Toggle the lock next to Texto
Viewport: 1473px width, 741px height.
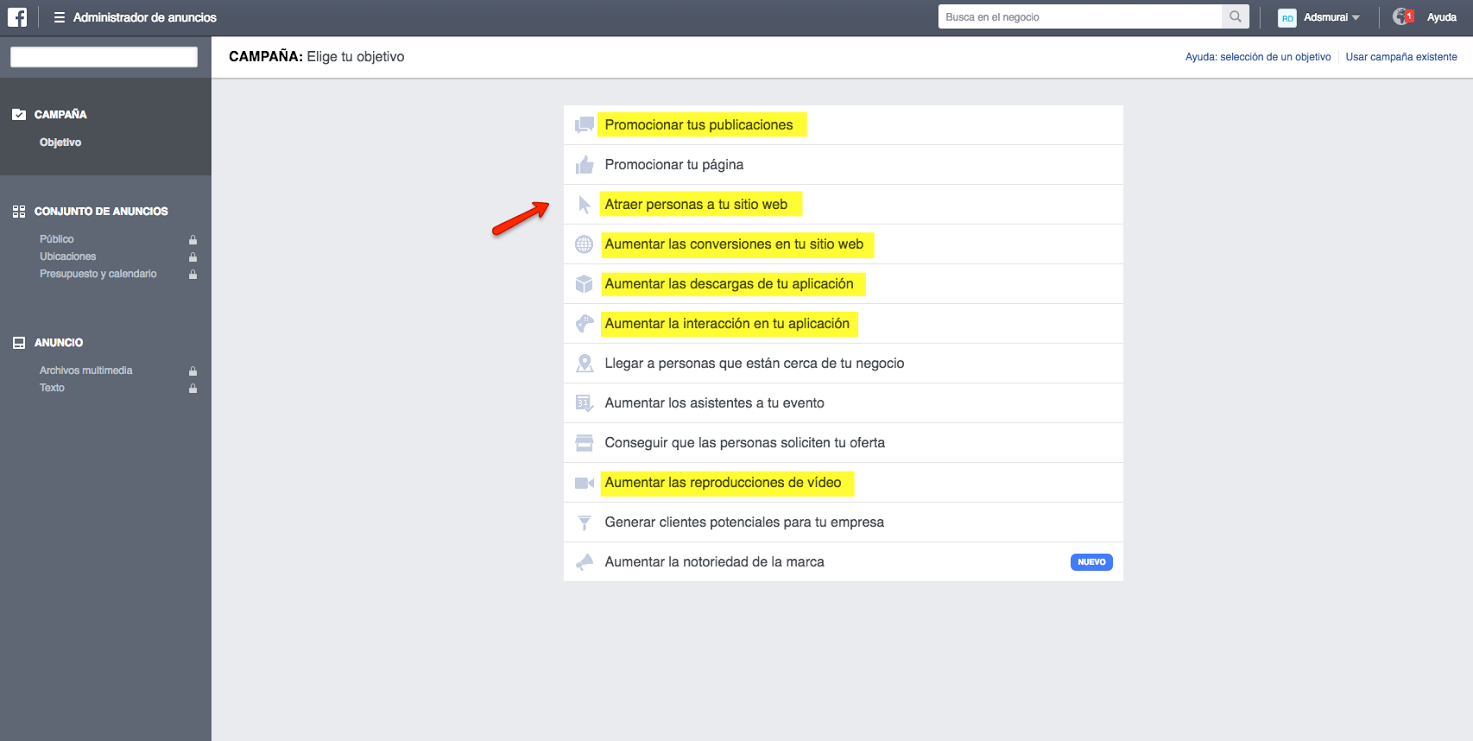[193, 387]
